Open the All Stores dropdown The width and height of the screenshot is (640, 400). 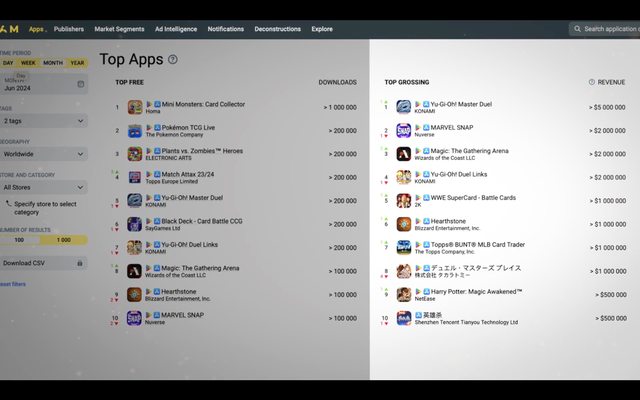[x=43, y=187]
